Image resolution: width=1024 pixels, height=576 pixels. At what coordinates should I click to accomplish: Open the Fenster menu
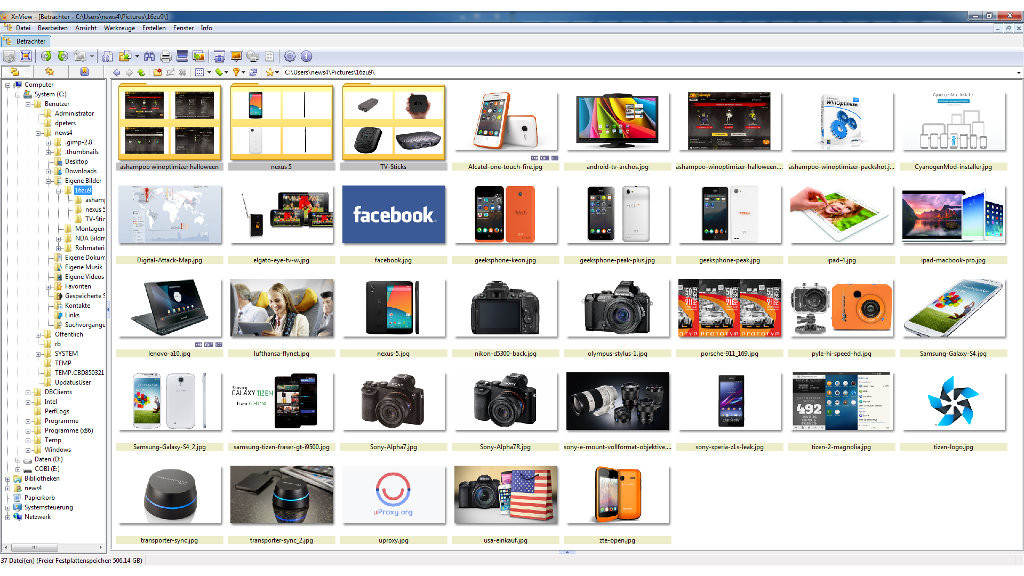(x=184, y=28)
